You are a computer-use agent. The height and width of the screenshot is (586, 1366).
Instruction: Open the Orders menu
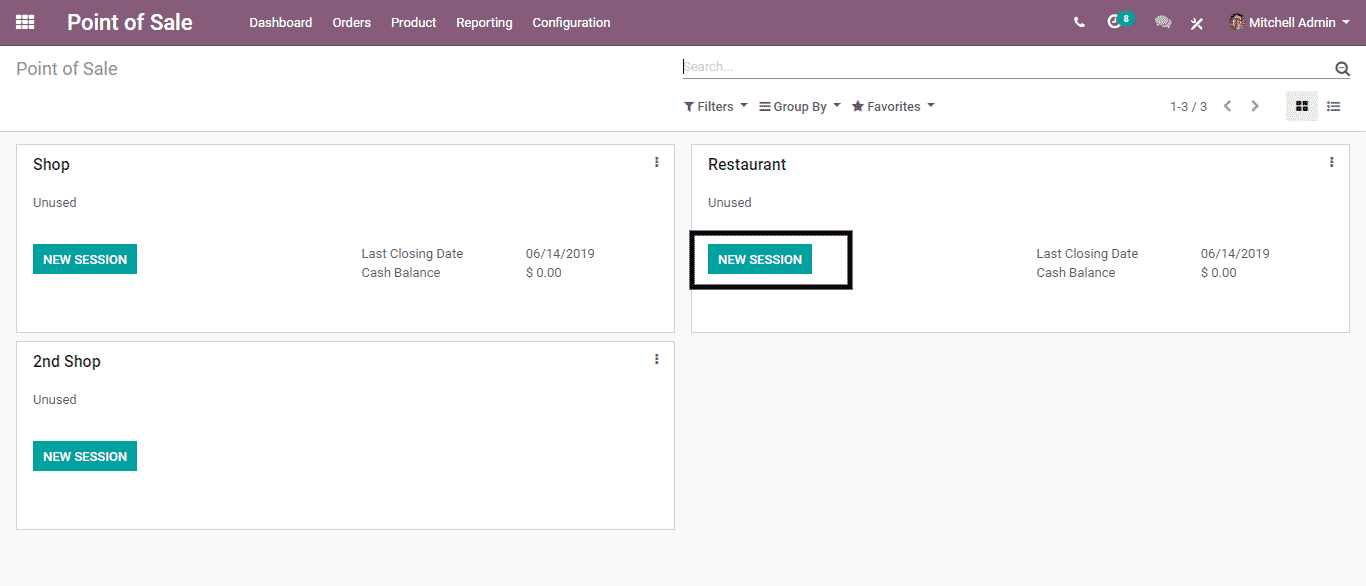[x=351, y=22]
